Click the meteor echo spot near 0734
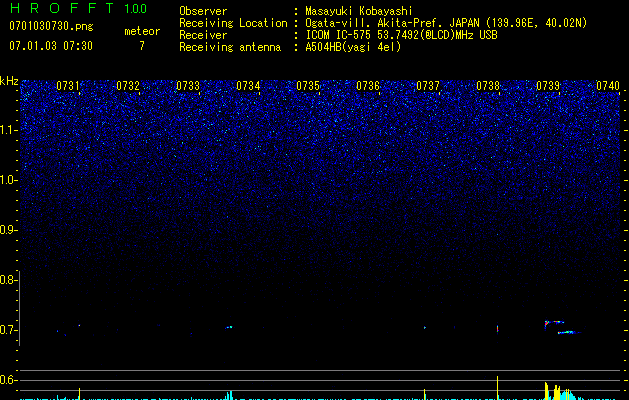The width and height of the screenshot is (629, 400). (x=229, y=327)
